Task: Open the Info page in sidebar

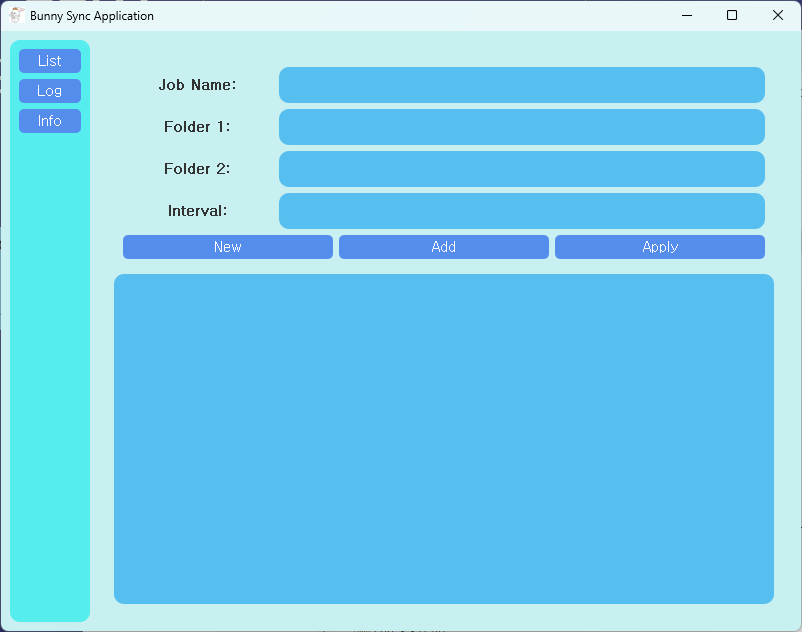Action: point(50,121)
